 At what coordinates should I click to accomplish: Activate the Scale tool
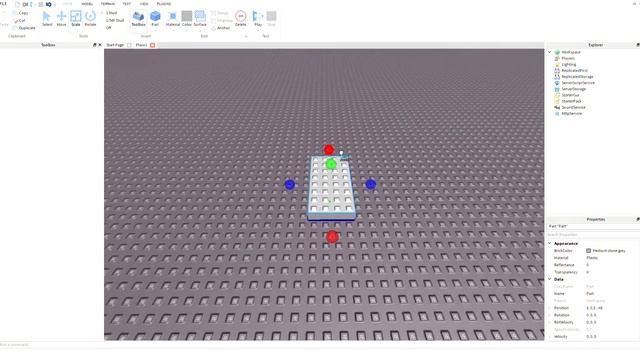76,19
